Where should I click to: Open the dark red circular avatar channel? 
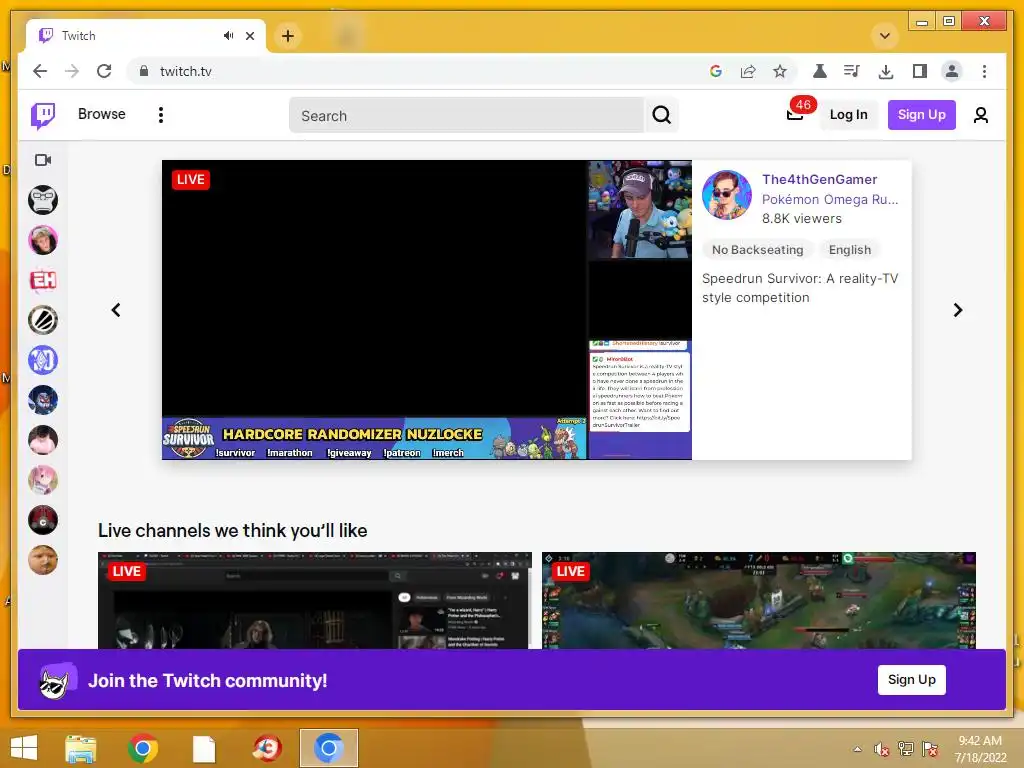coord(43,520)
